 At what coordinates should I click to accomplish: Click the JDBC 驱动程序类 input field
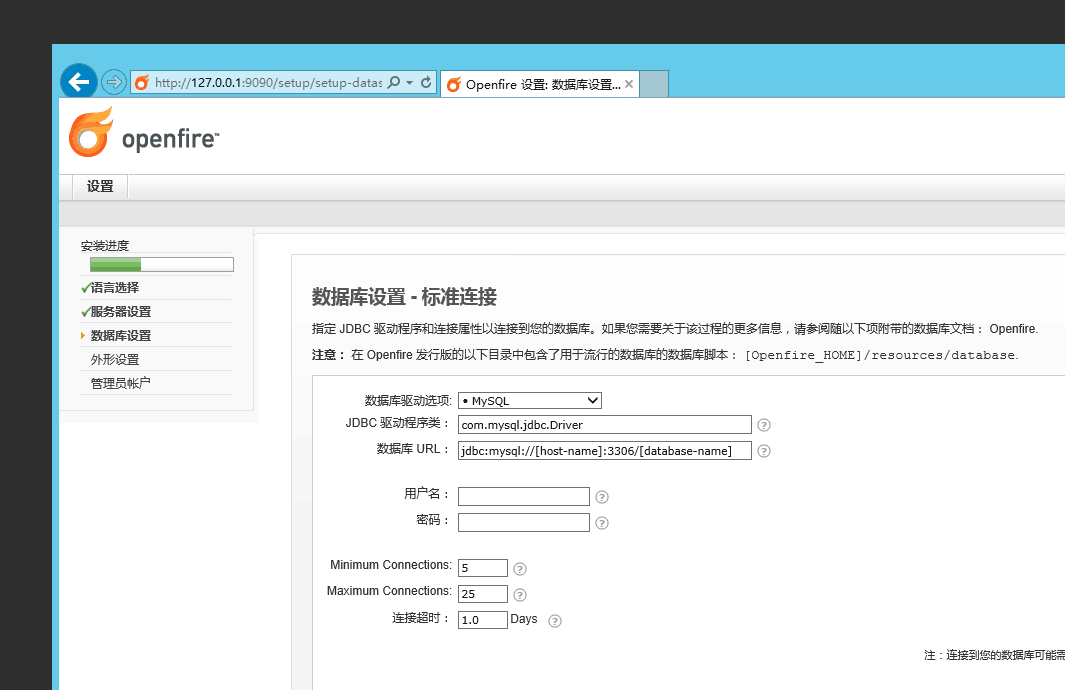coord(604,424)
